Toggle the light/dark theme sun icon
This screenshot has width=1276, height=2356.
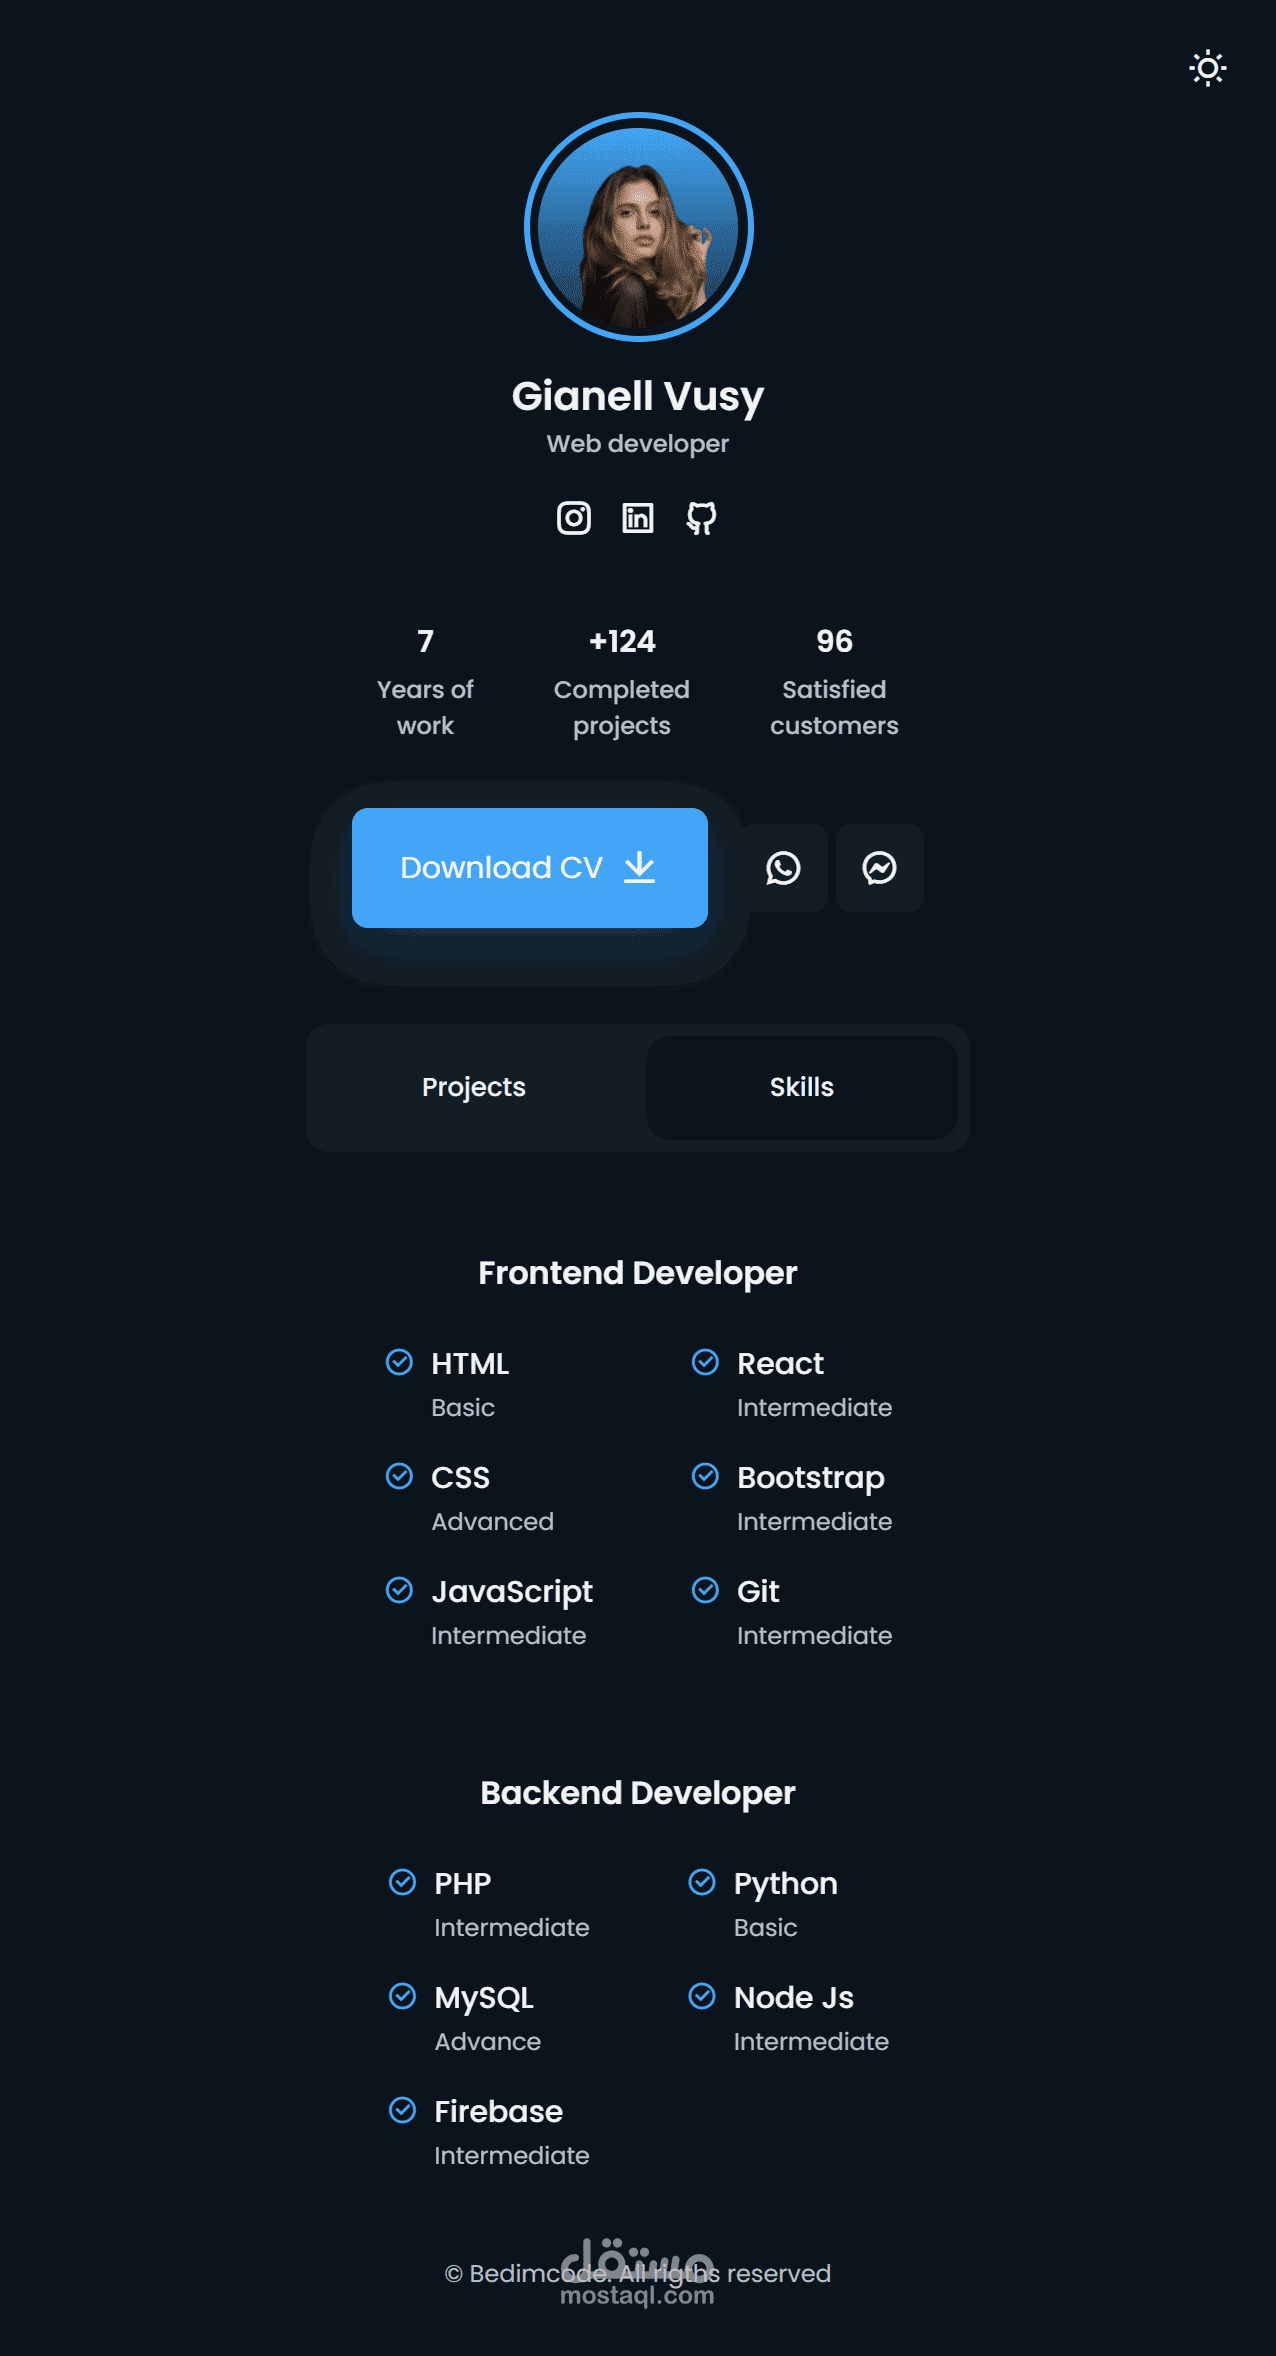pos(1207,68)
